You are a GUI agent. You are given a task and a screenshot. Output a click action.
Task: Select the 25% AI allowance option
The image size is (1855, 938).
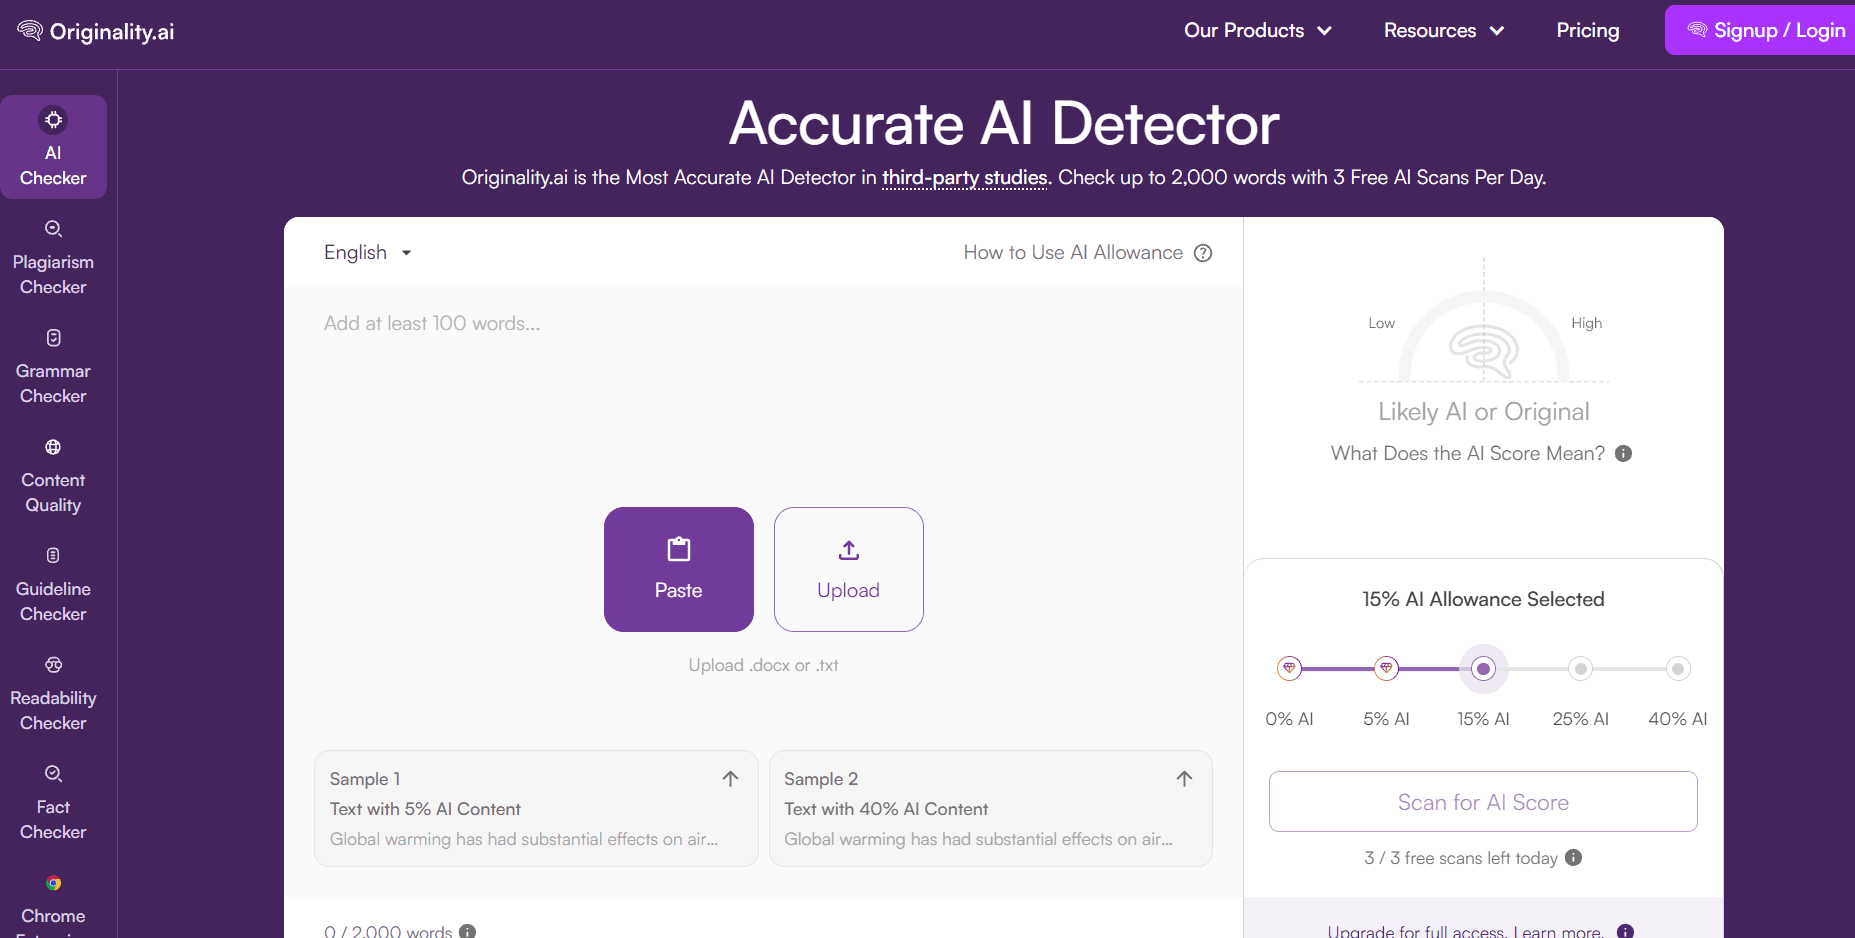[1580, 668]
